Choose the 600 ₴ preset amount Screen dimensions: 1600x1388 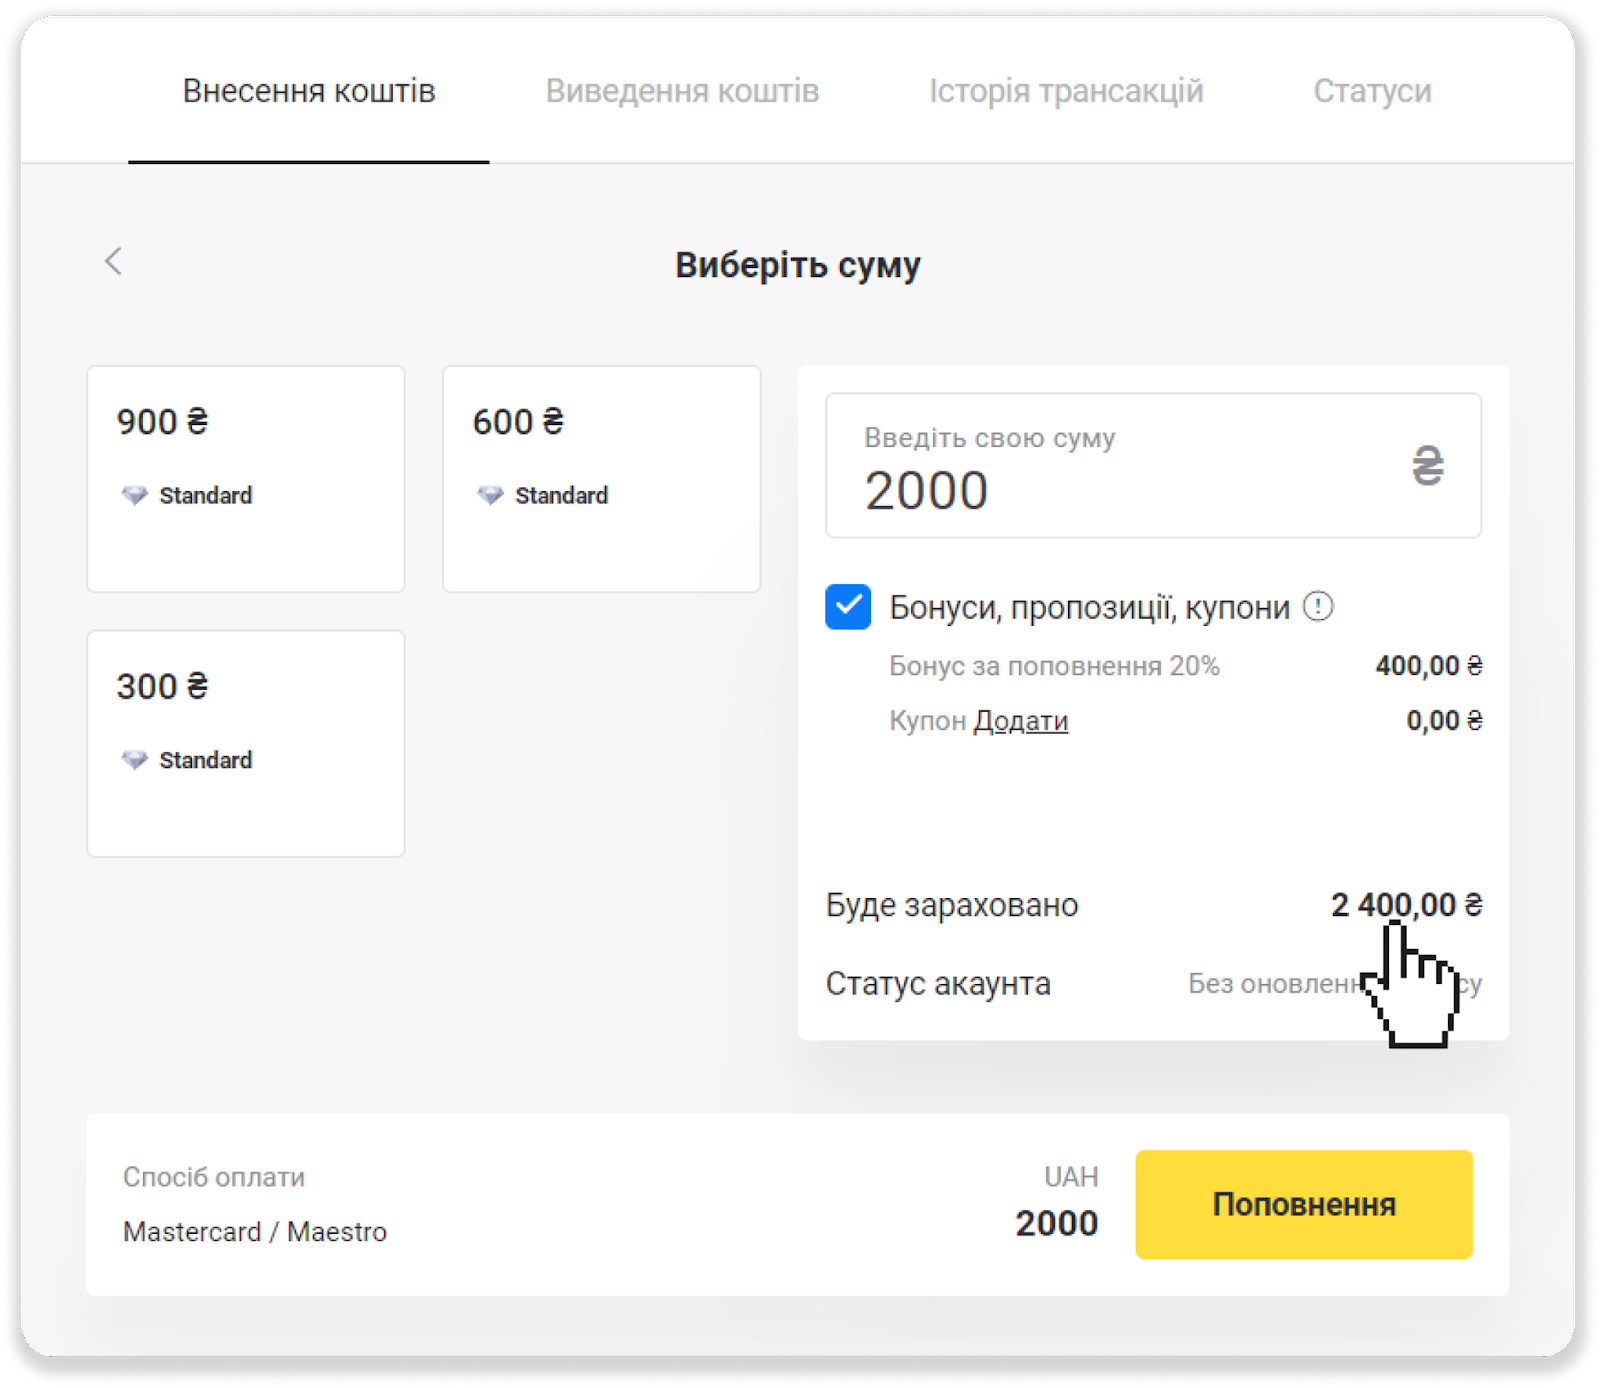(x=601, y=479)
